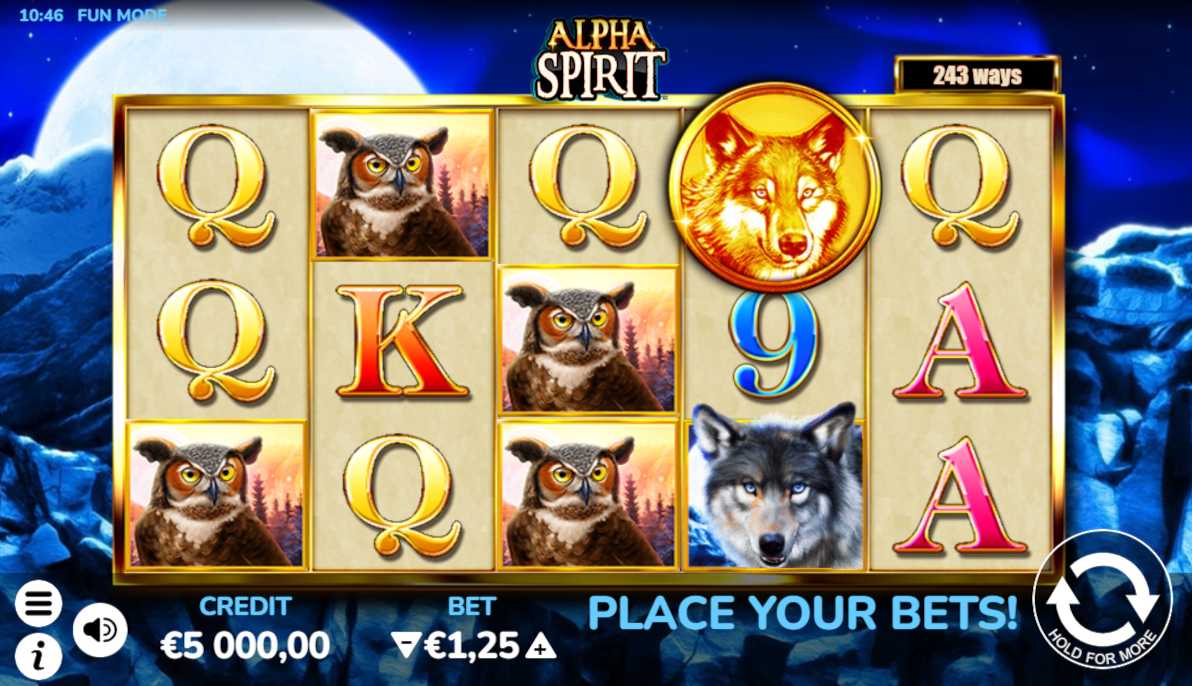Click the bottom-left owl symbol
This screenshot has height=686, width=1192.
click(217, 494)
